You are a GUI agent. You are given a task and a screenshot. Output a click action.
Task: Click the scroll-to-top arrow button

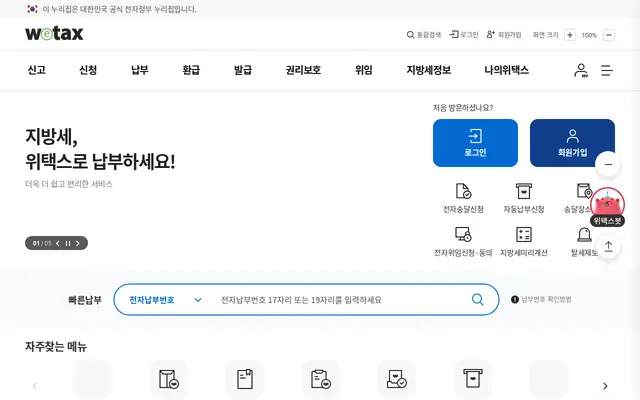pos(608,247)
